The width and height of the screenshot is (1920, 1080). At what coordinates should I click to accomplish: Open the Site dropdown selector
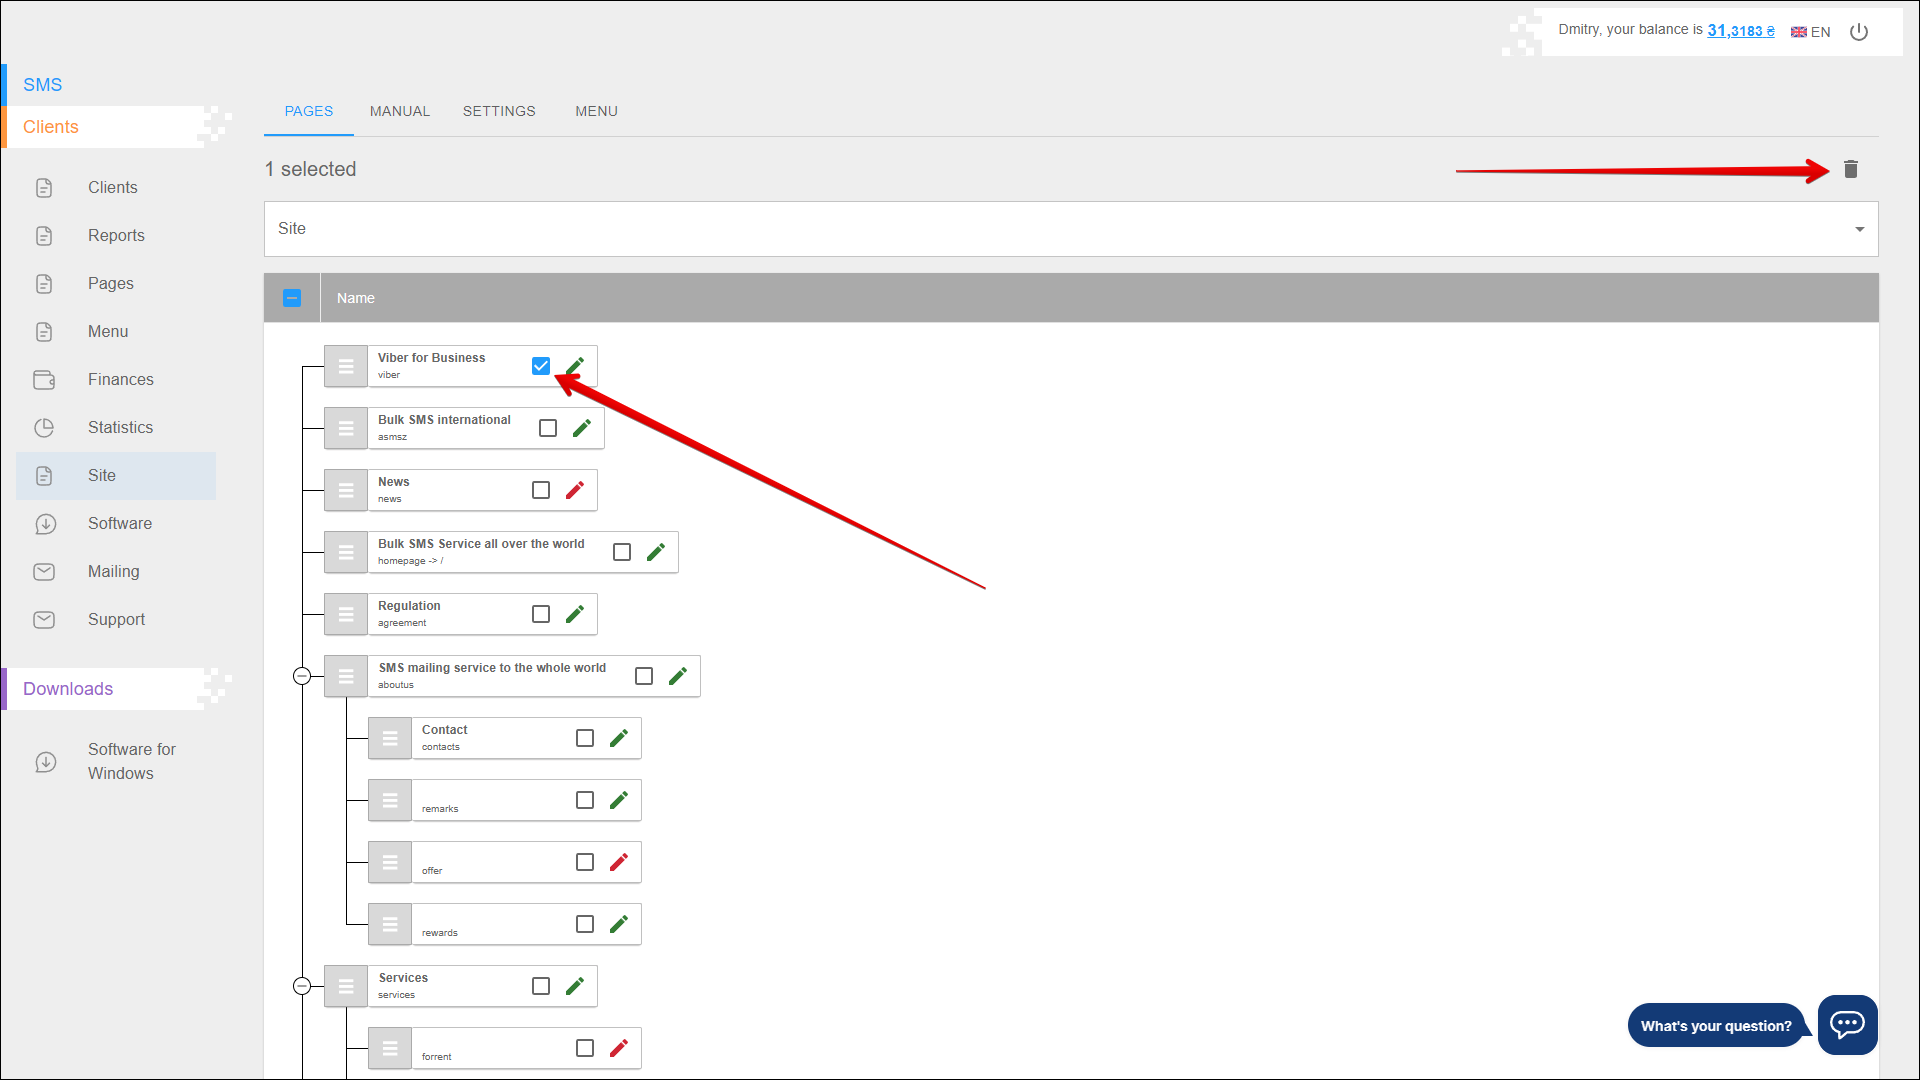pos(1070,229)
